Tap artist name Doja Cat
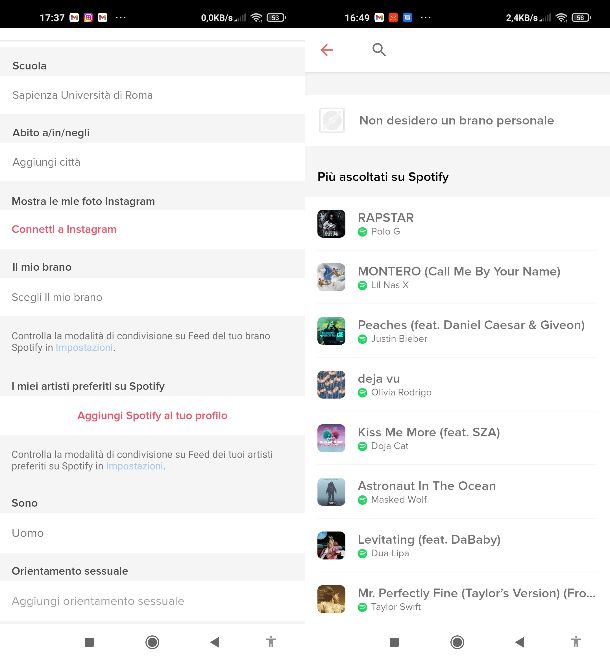This screenshot has width=610, height=656. (390, 446)
